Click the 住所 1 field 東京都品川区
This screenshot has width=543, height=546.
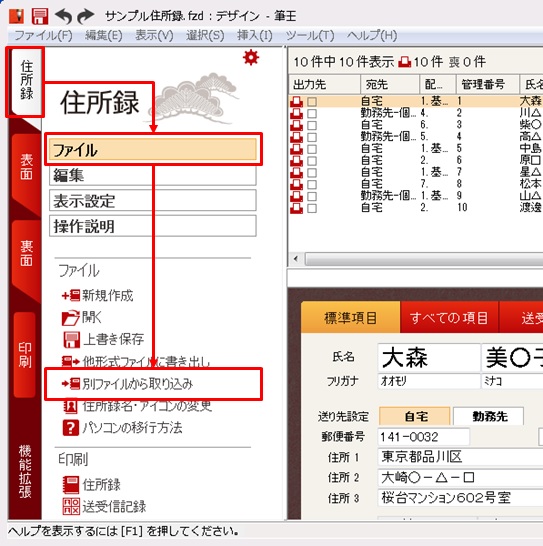(460, 457)
